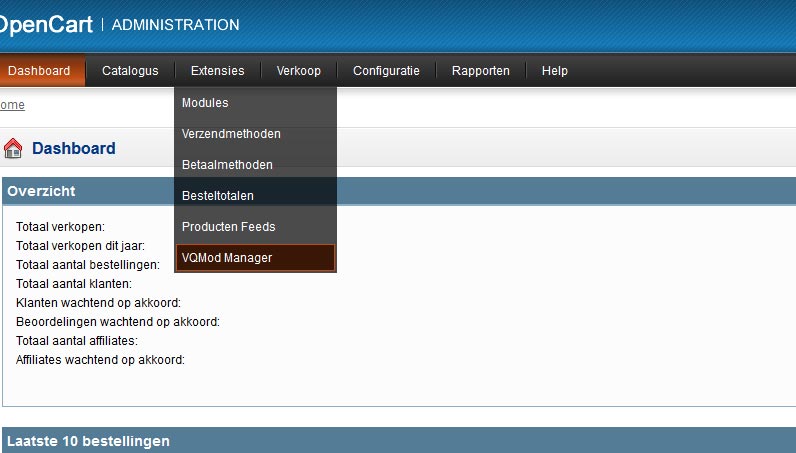Viewport: 796px width, 453px height.
Task: Open the Rapporten menu
Action: [481, 71]
